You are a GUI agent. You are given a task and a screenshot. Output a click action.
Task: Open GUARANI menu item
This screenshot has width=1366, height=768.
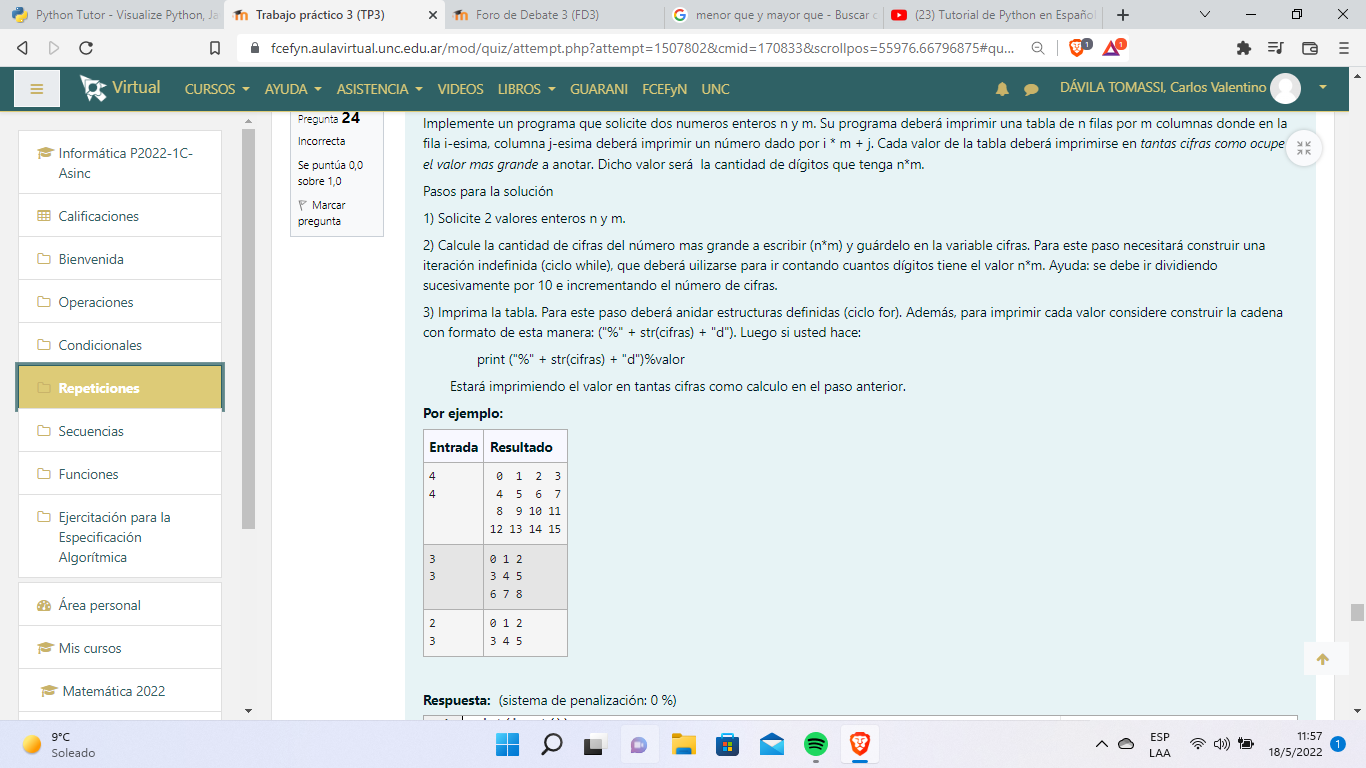(x=599, y=89)
